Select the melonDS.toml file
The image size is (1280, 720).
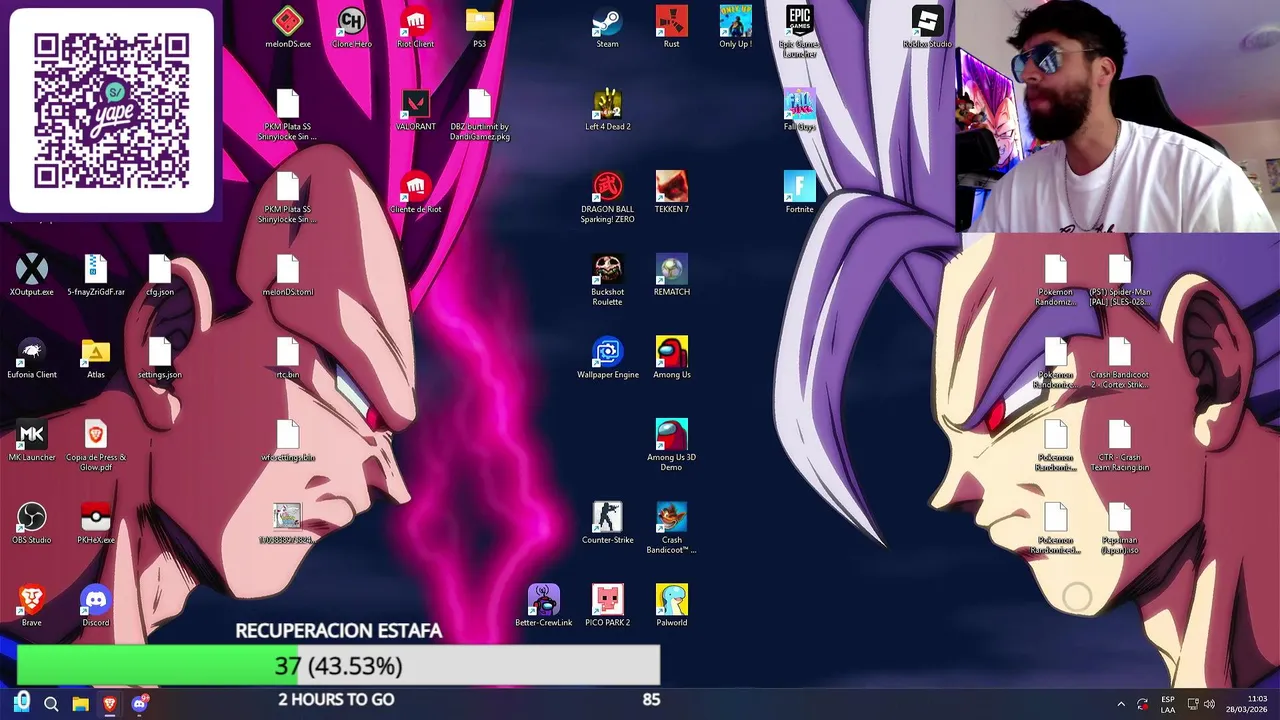coord(287,276)
